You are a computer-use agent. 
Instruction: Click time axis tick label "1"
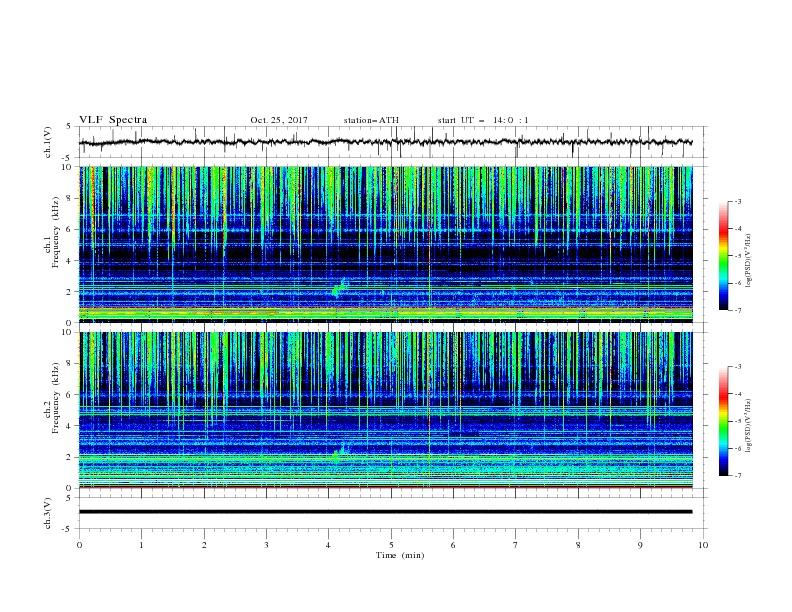(x=141, y=545)
